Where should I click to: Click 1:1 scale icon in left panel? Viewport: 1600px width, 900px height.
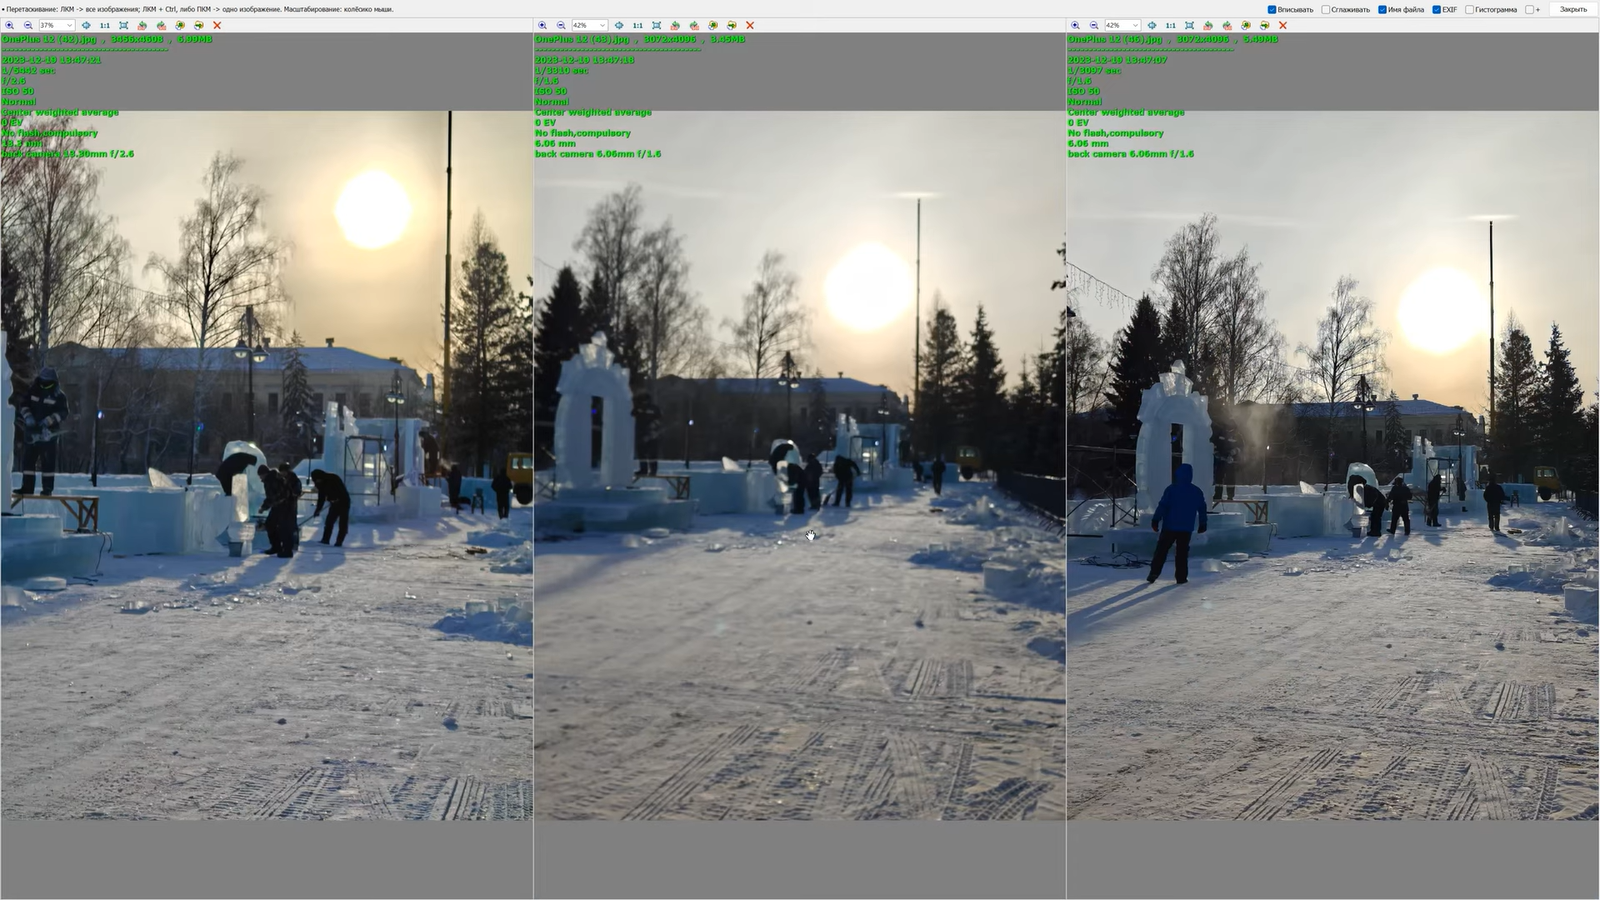pyautogui.click(x=104, y=25)
